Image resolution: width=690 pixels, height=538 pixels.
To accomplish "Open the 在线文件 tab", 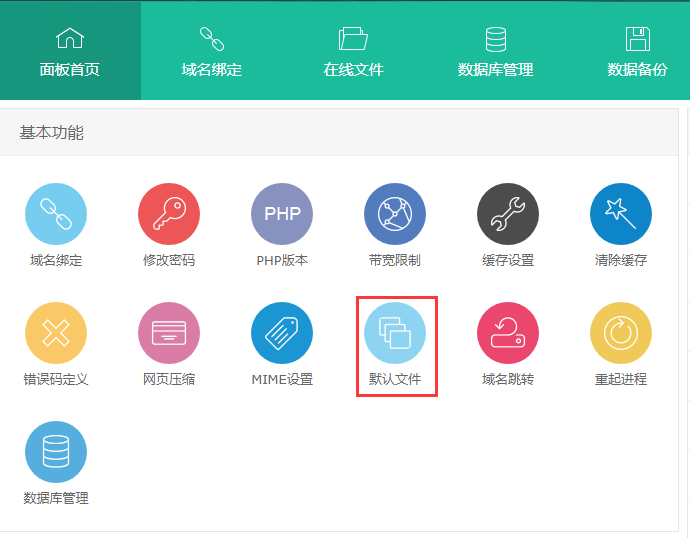I will 353,51.
